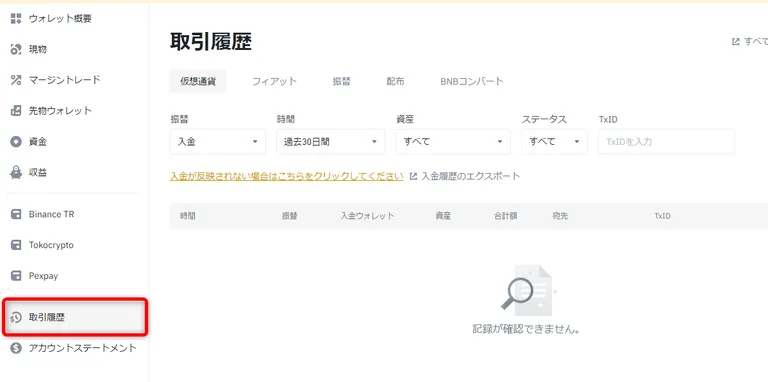Click the ウォレット概要 grid icon
This screenshot has height=382, width=768.
tap(16, 19)
